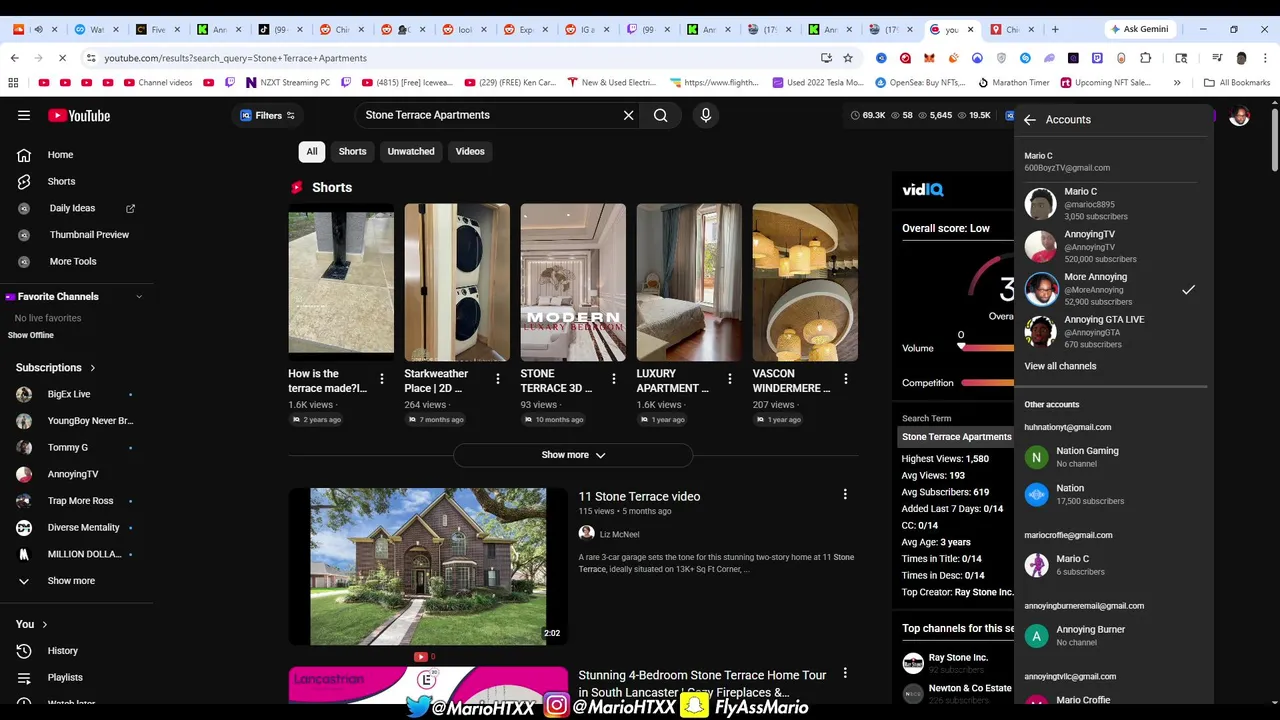This screenshot has width=1280, height=720.
Task: Click Show Offline under favorites
Action: 31,335
